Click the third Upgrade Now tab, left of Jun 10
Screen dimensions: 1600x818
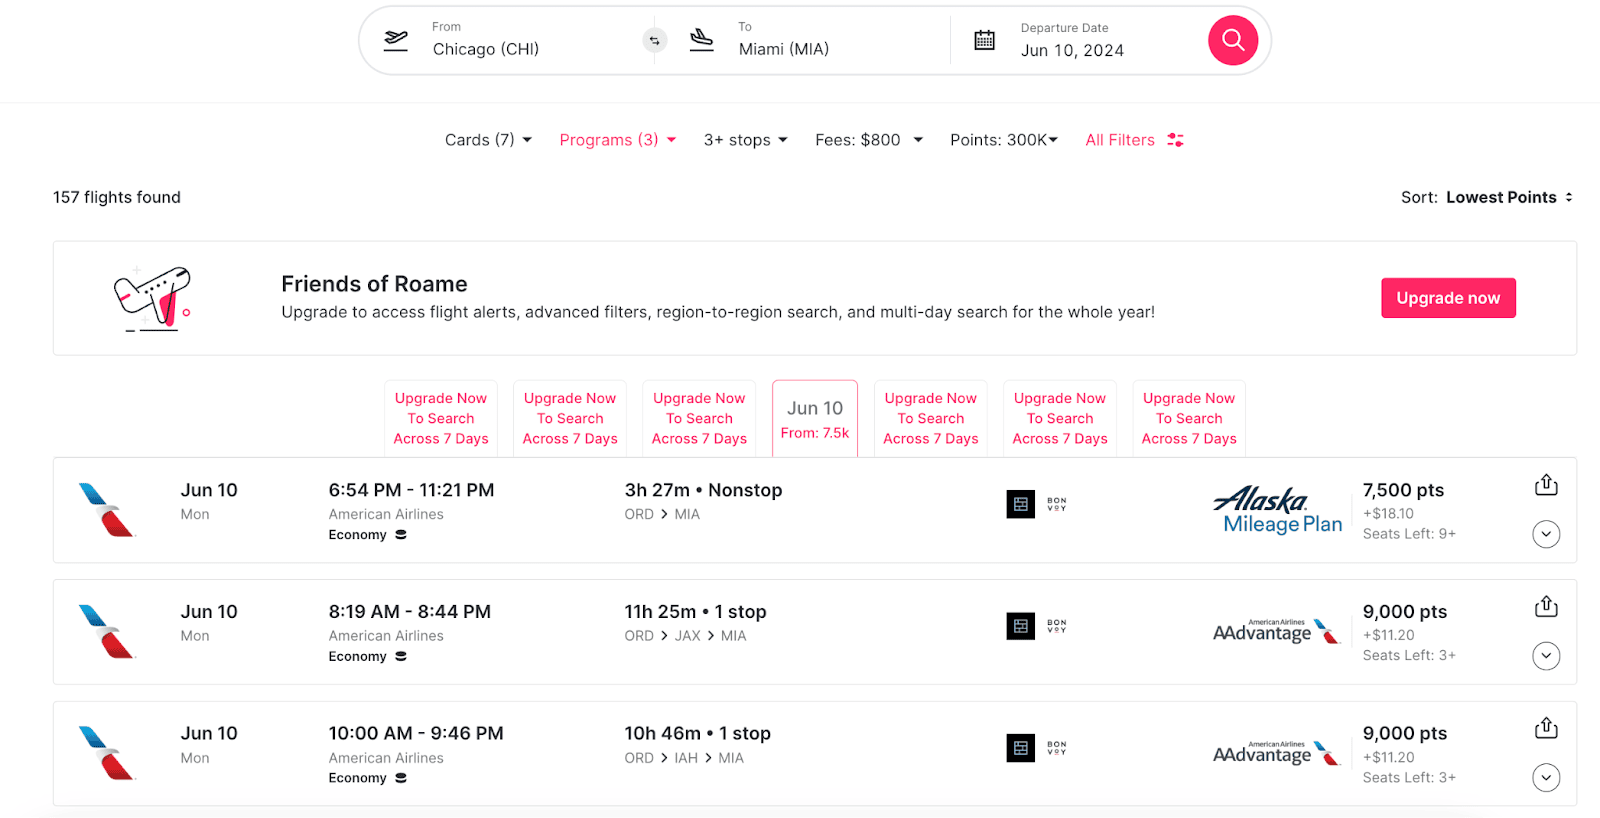[700, 418]
